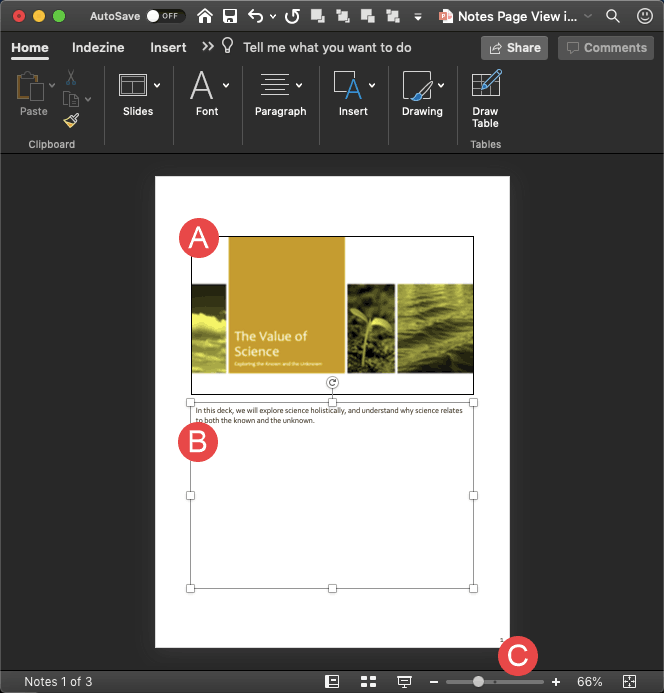Expand the Slides dropdown arrow
The height and width of the screenshot is (693, 664).
pyautogui.click(x=157, y=85)
